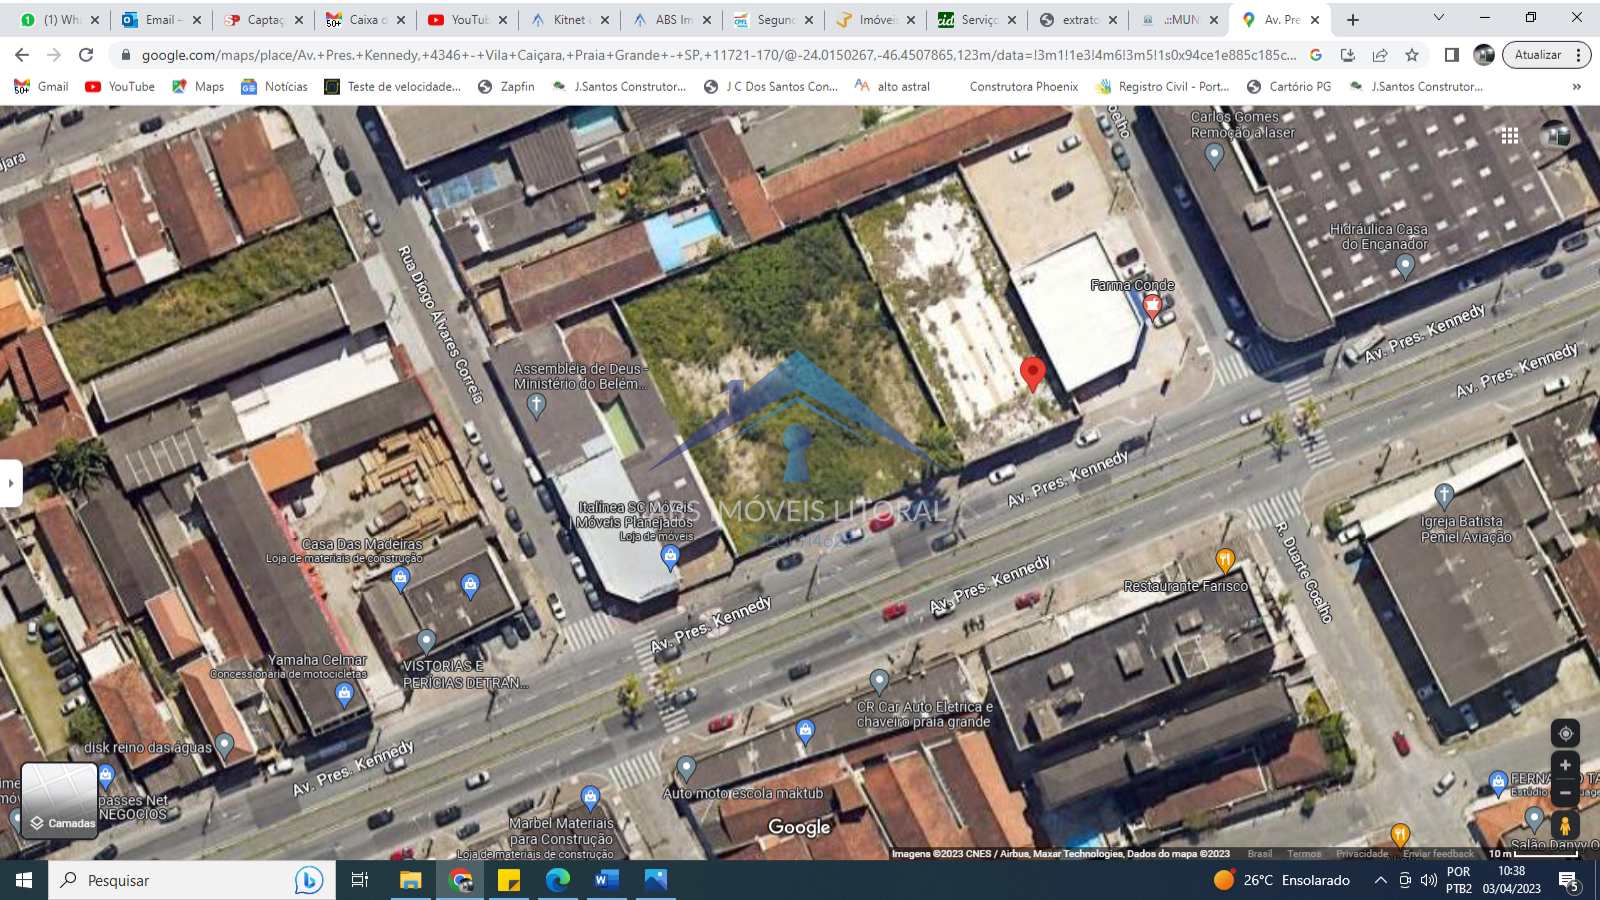1600x900 pixels.
Task: Open the Windows Start menu
Action: click(24, 880)
